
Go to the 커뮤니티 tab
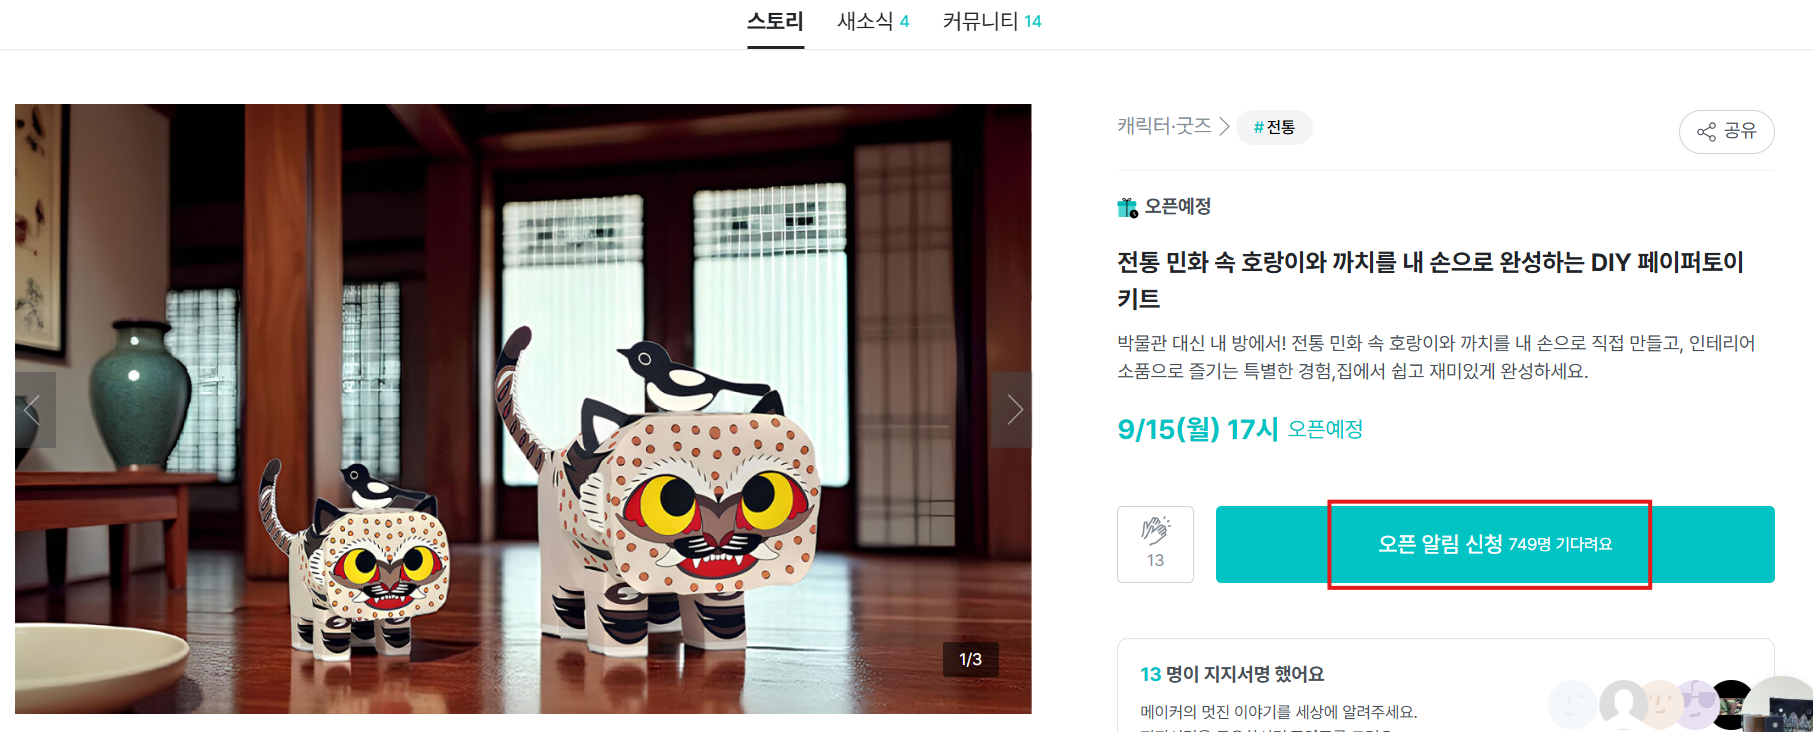pyautogui.click(x=992, y=21)
